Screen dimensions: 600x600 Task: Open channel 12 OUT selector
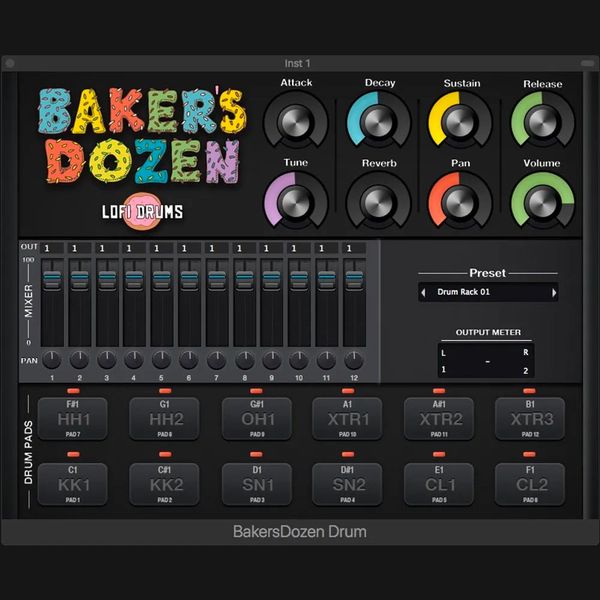[x=354, y=248]
